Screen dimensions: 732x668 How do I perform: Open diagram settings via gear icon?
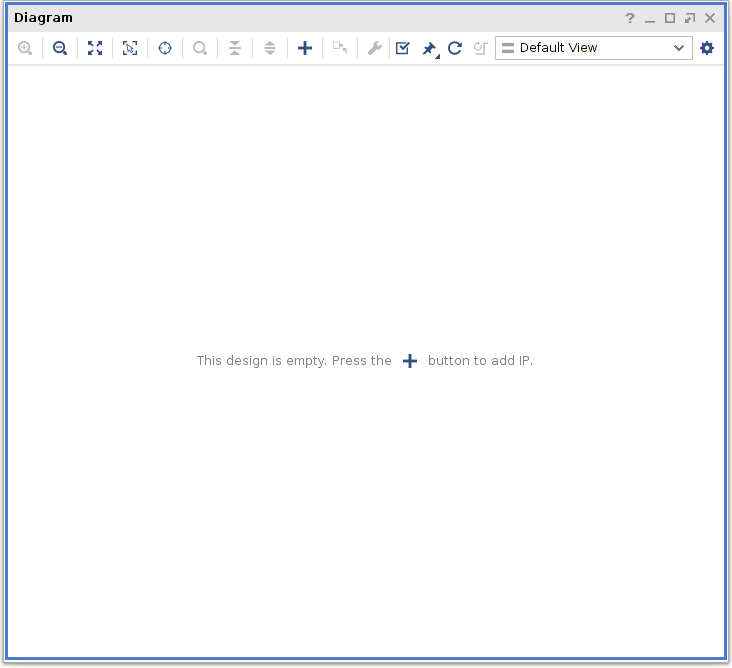(707, 48)
